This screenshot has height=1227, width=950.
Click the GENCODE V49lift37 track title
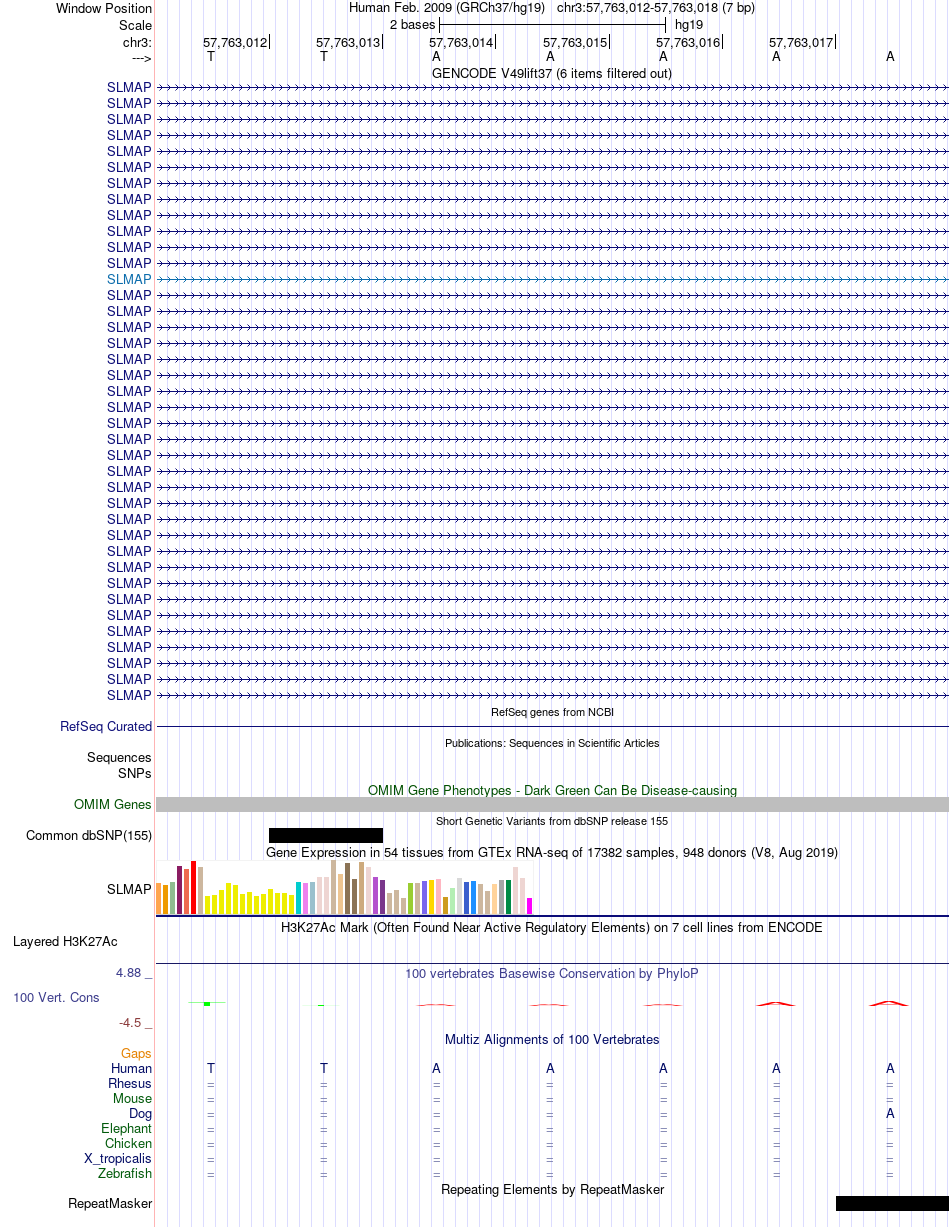[552, 73]
